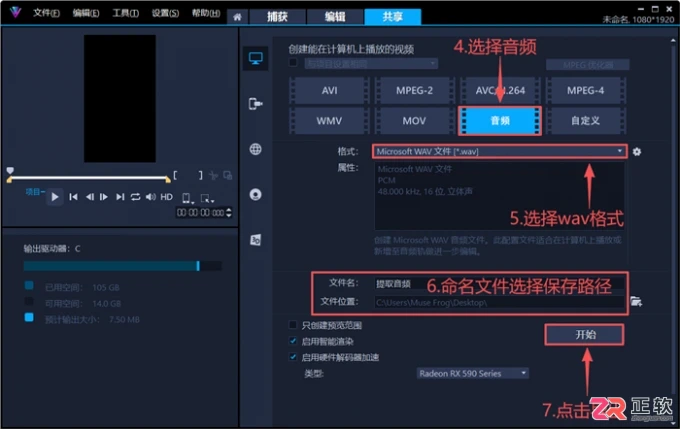Choose the MPEG-4 format button
The width and height of the screenshot is (680, 429).
(x=585, y=91)
